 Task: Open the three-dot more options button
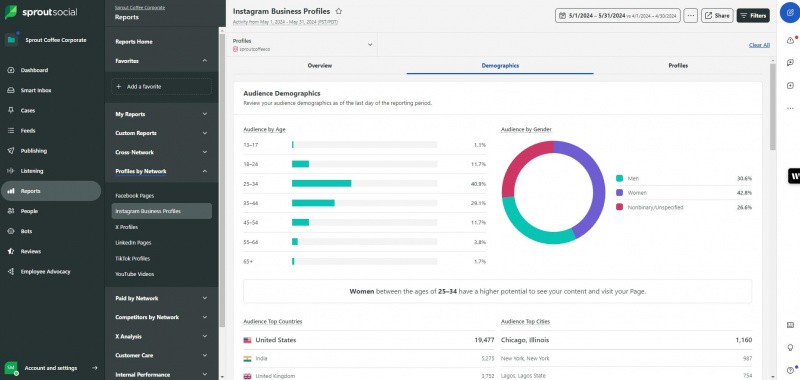[691, 16]
